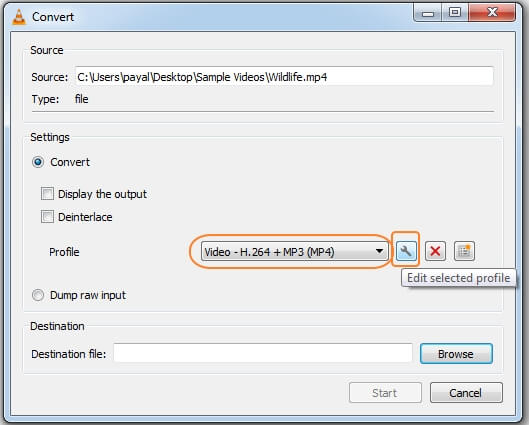The image size is (529, 425).
Task: Create a new profile icon button
Action: click(x=464, y=251)
